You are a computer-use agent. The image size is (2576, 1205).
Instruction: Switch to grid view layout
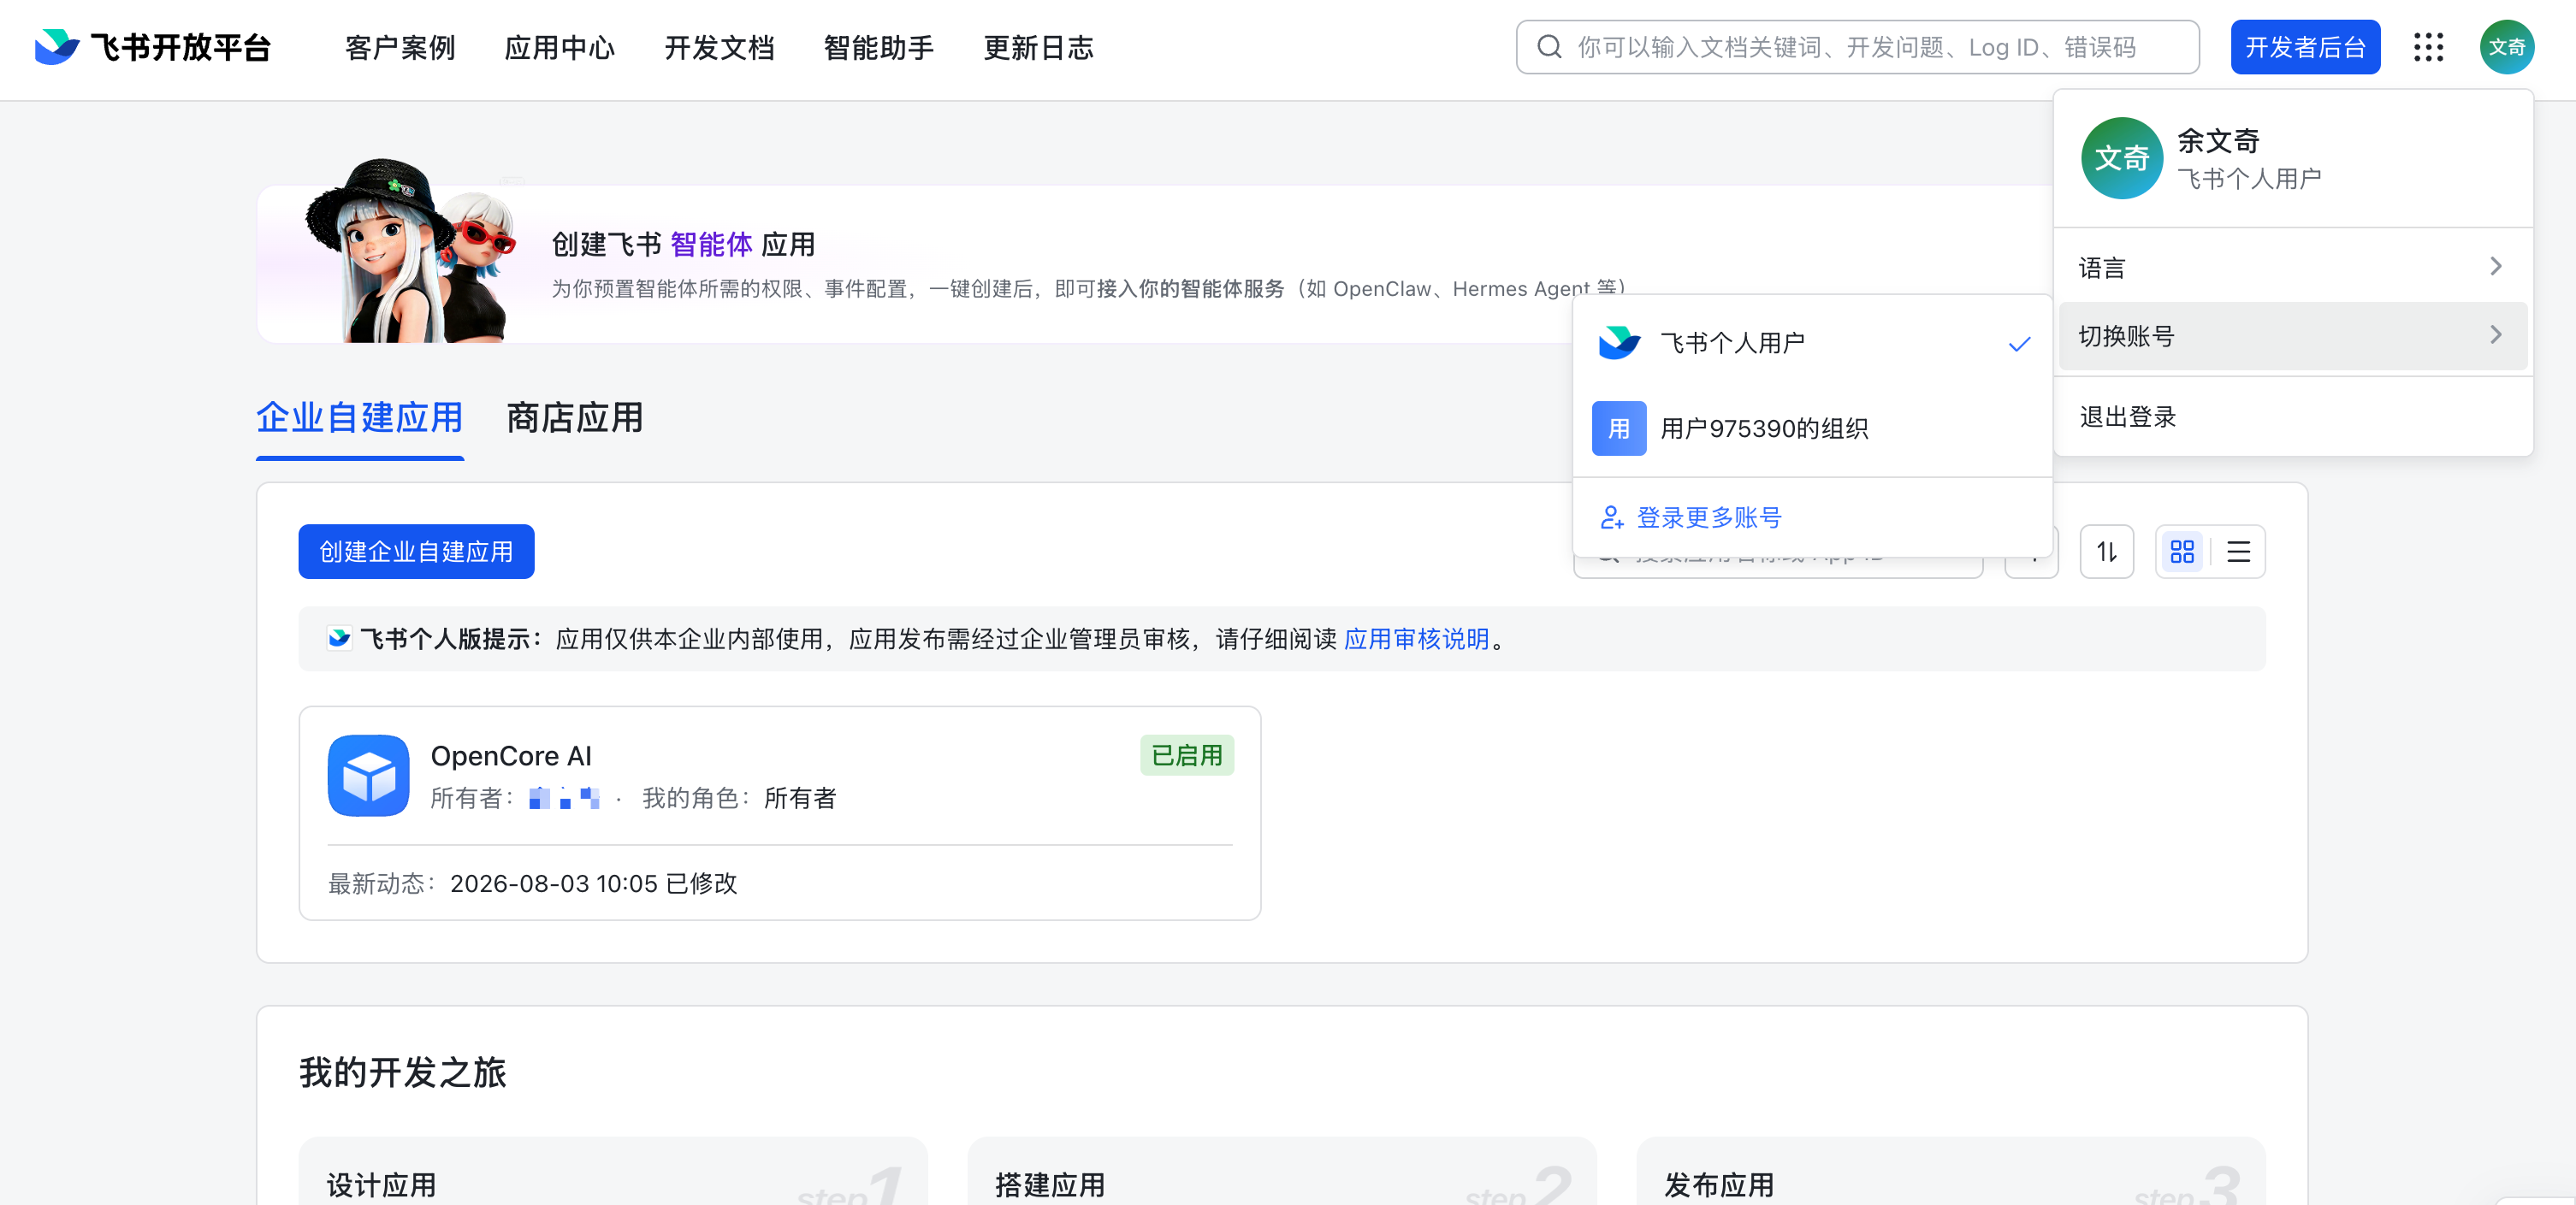tap(2182, 551)
